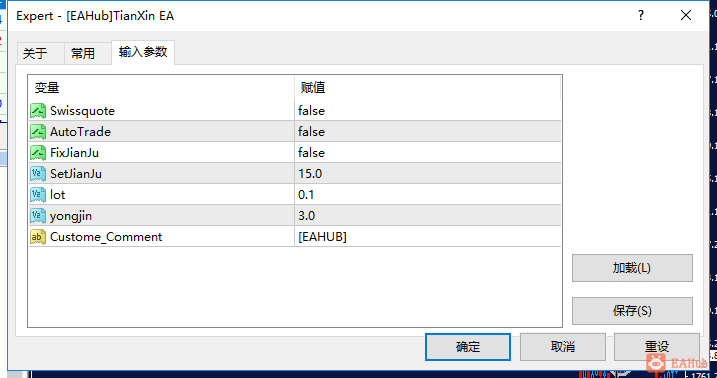Select the AutoTrade false value cell
The width and height of the screenshot is (717, 378).
point(428,132)
